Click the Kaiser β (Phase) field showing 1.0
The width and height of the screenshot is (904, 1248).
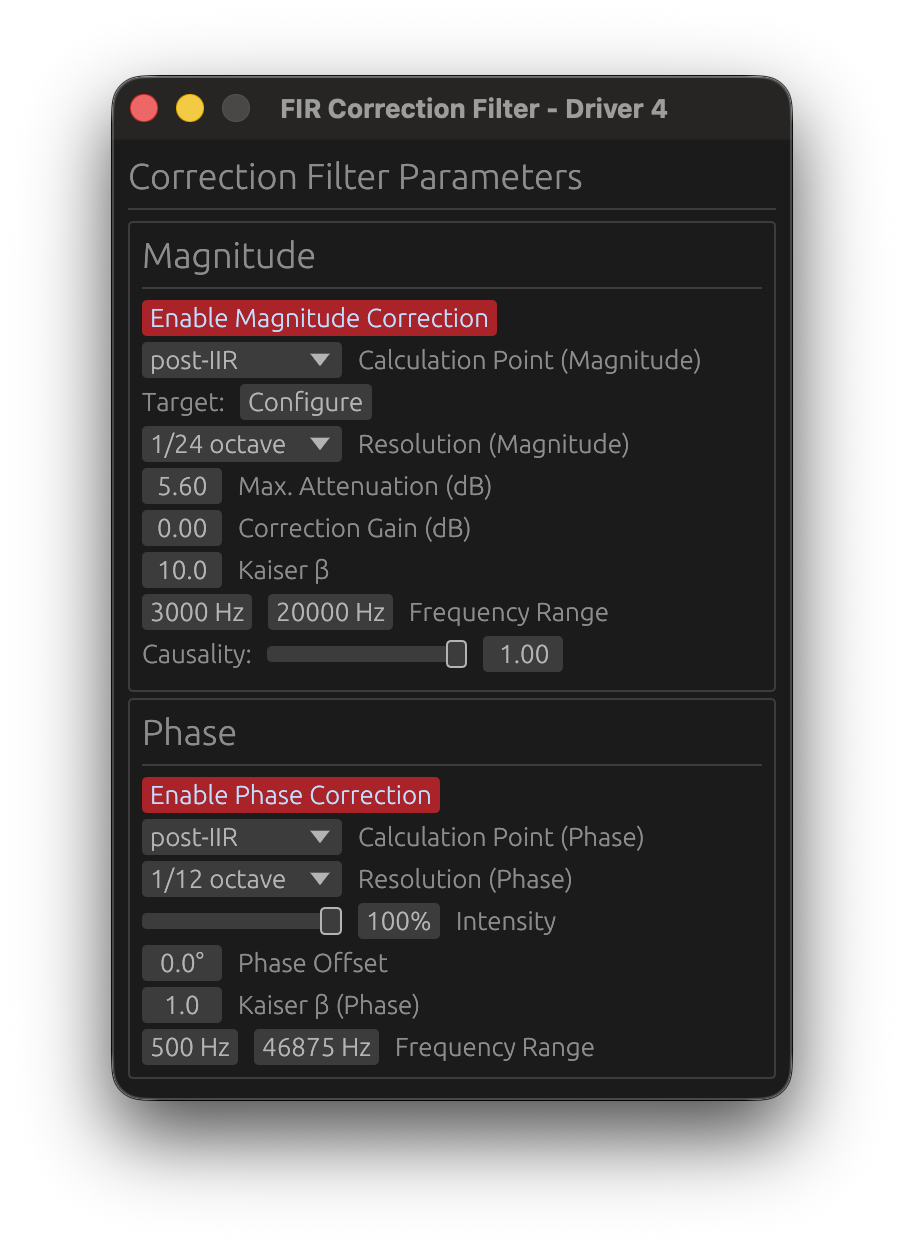(x=181, y=1005)
